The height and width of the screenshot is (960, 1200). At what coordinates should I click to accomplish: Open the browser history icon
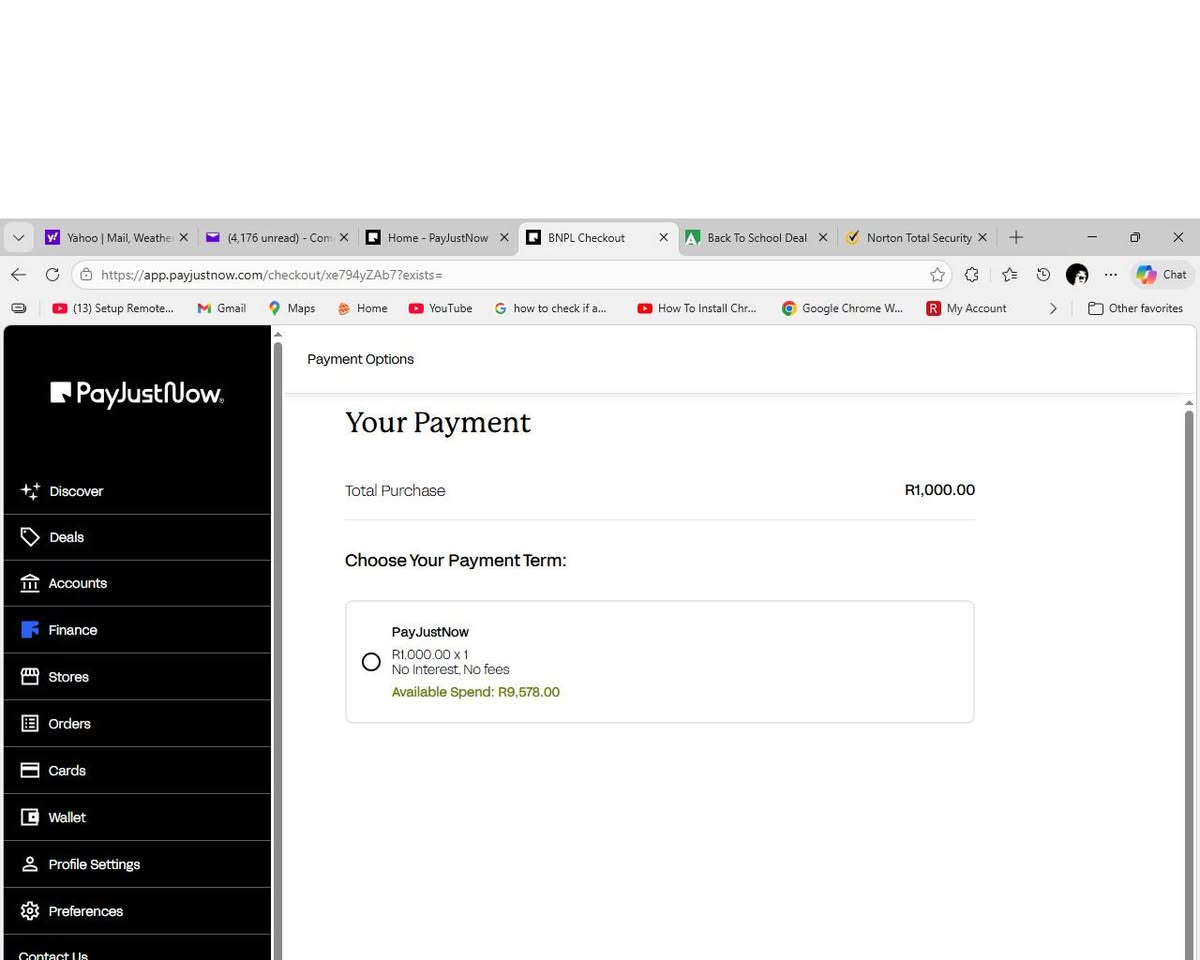1043,274
